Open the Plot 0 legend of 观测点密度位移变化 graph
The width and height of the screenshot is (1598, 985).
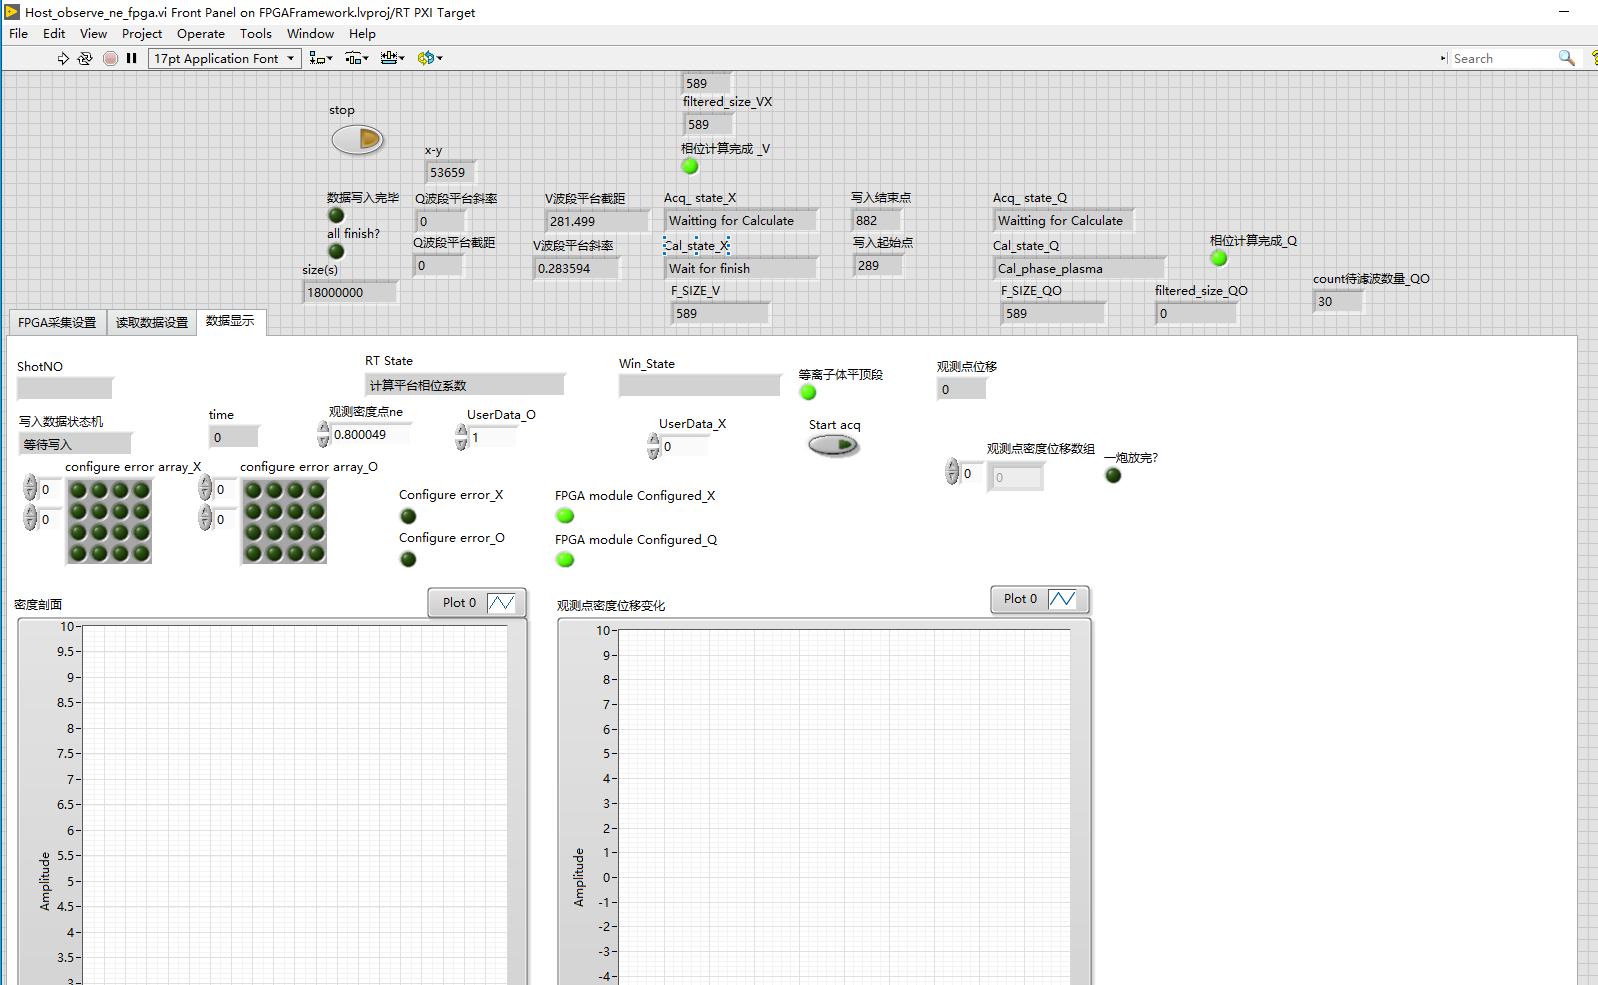(x=1039, y=599)
